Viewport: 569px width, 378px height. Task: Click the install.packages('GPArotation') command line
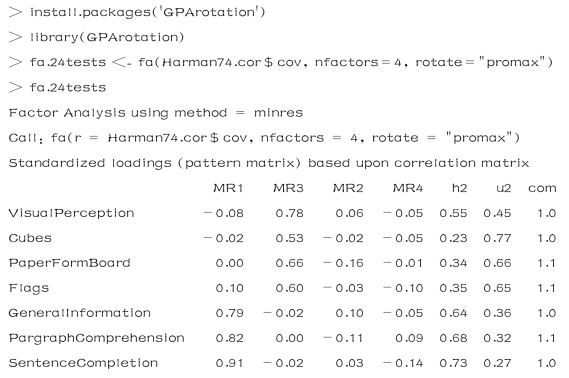[137, 12]
